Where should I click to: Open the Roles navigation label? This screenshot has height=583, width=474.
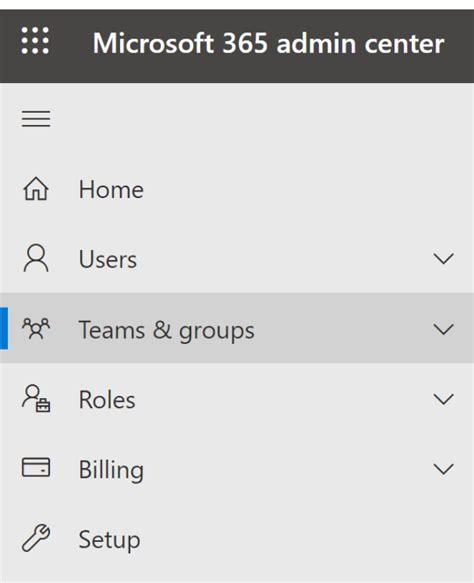107,400
